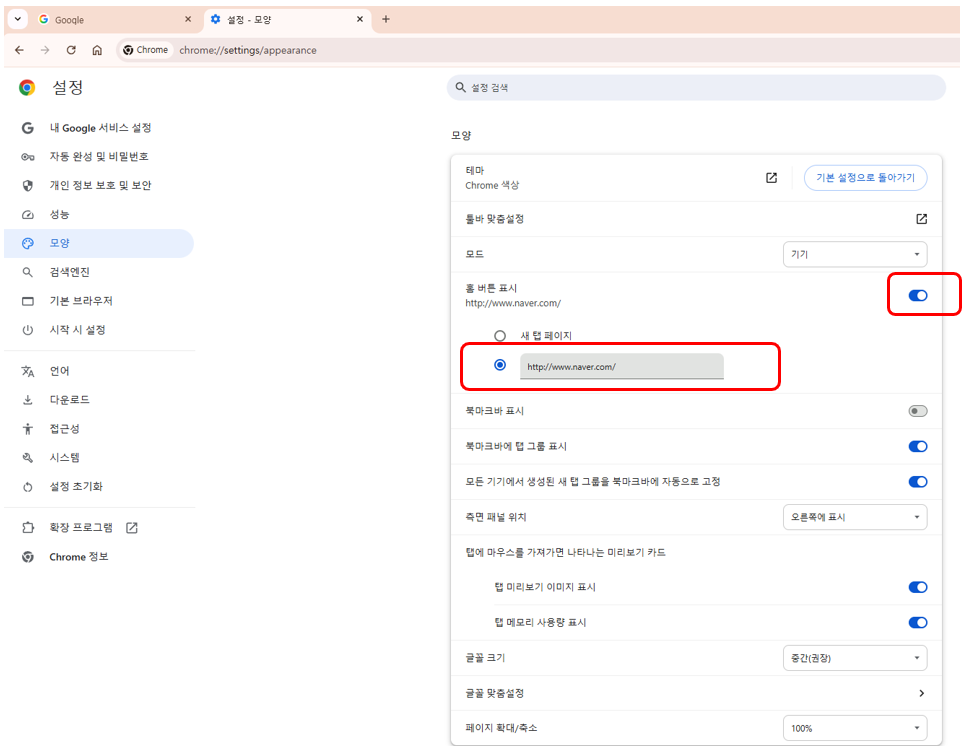
Task: Open the tab search dropdown arrow
Action: pos(17,19)
